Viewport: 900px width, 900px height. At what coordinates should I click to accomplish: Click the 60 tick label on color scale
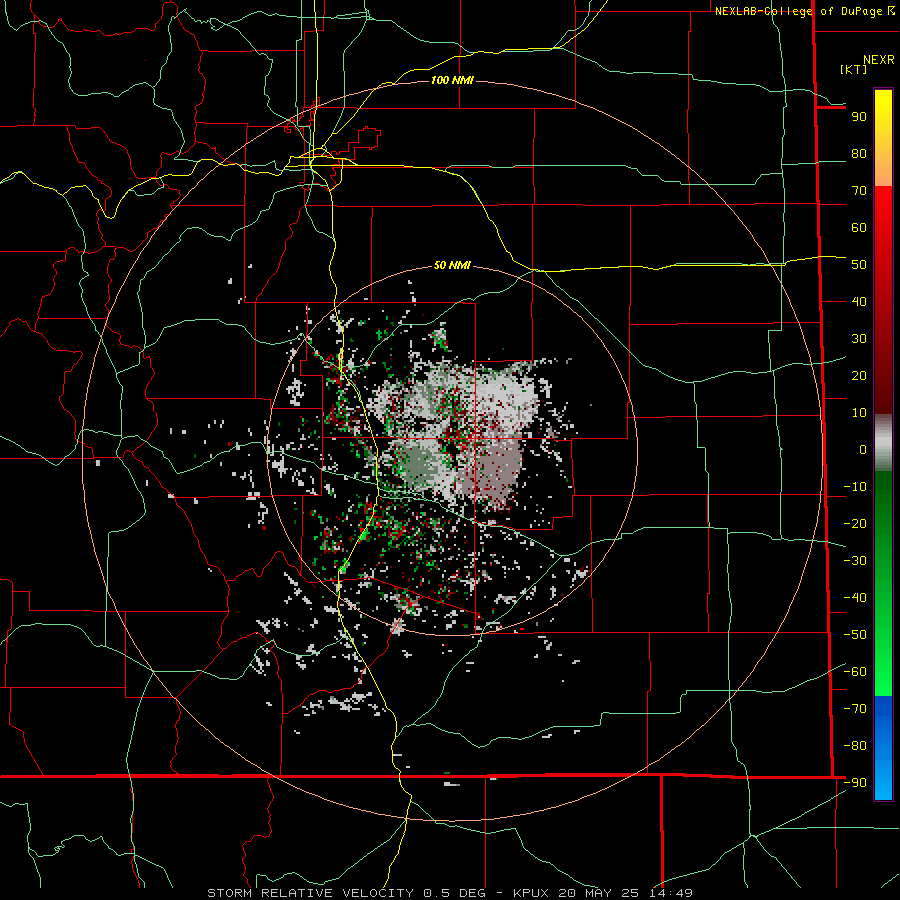pos(859,228)
